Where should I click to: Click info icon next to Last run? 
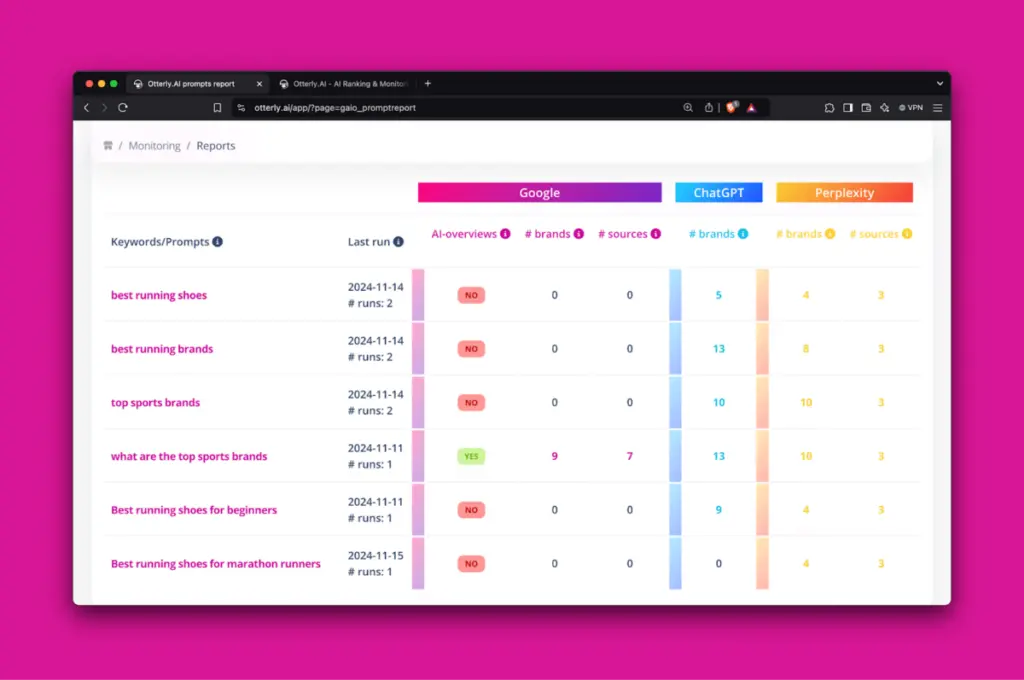click(x=399, y=242)
